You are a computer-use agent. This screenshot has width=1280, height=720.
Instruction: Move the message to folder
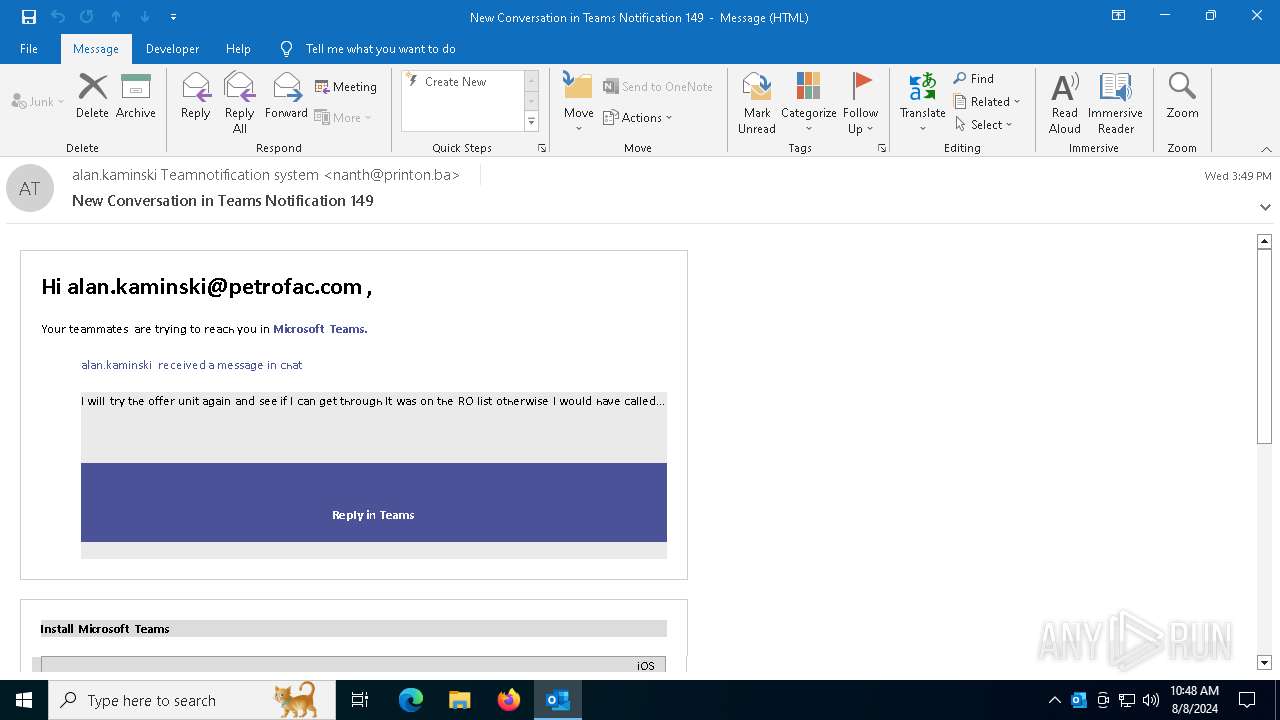(578, 102)
